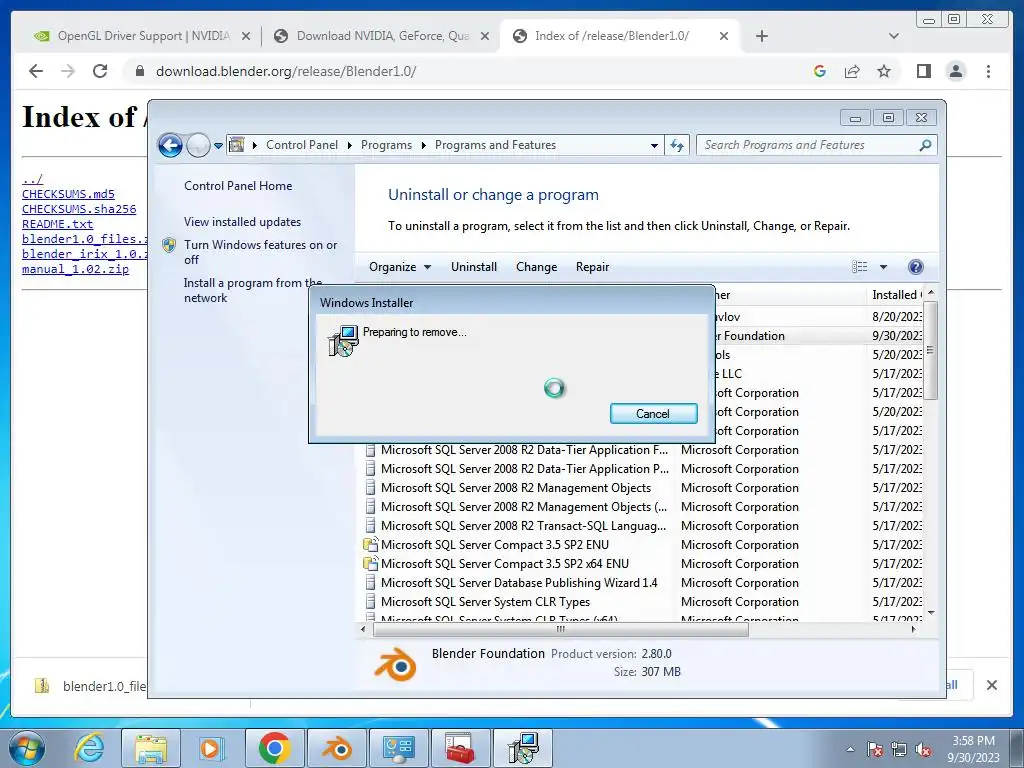Bookmark this page with star icon
The image size is (1024, 768).
pos(884,71)
